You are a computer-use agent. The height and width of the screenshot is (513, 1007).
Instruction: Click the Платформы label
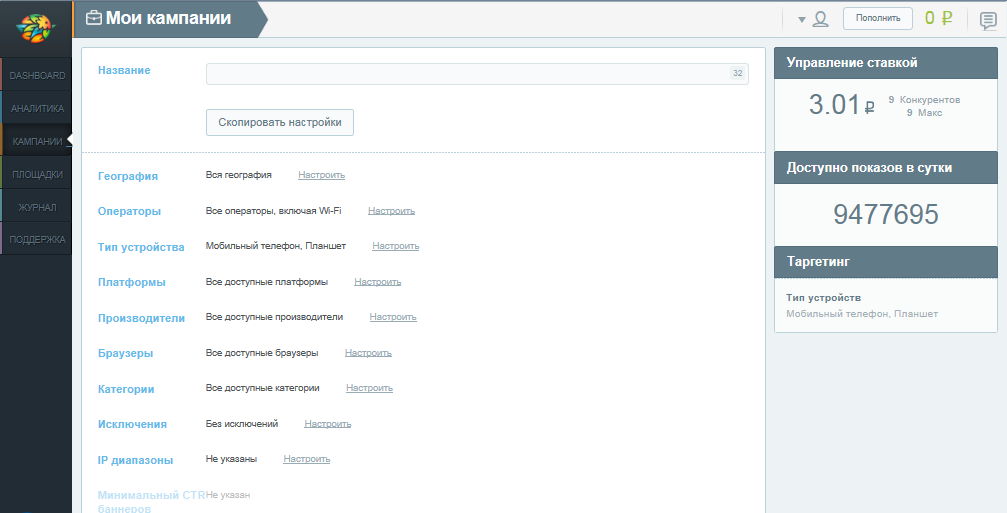click(x=132, y=282)
